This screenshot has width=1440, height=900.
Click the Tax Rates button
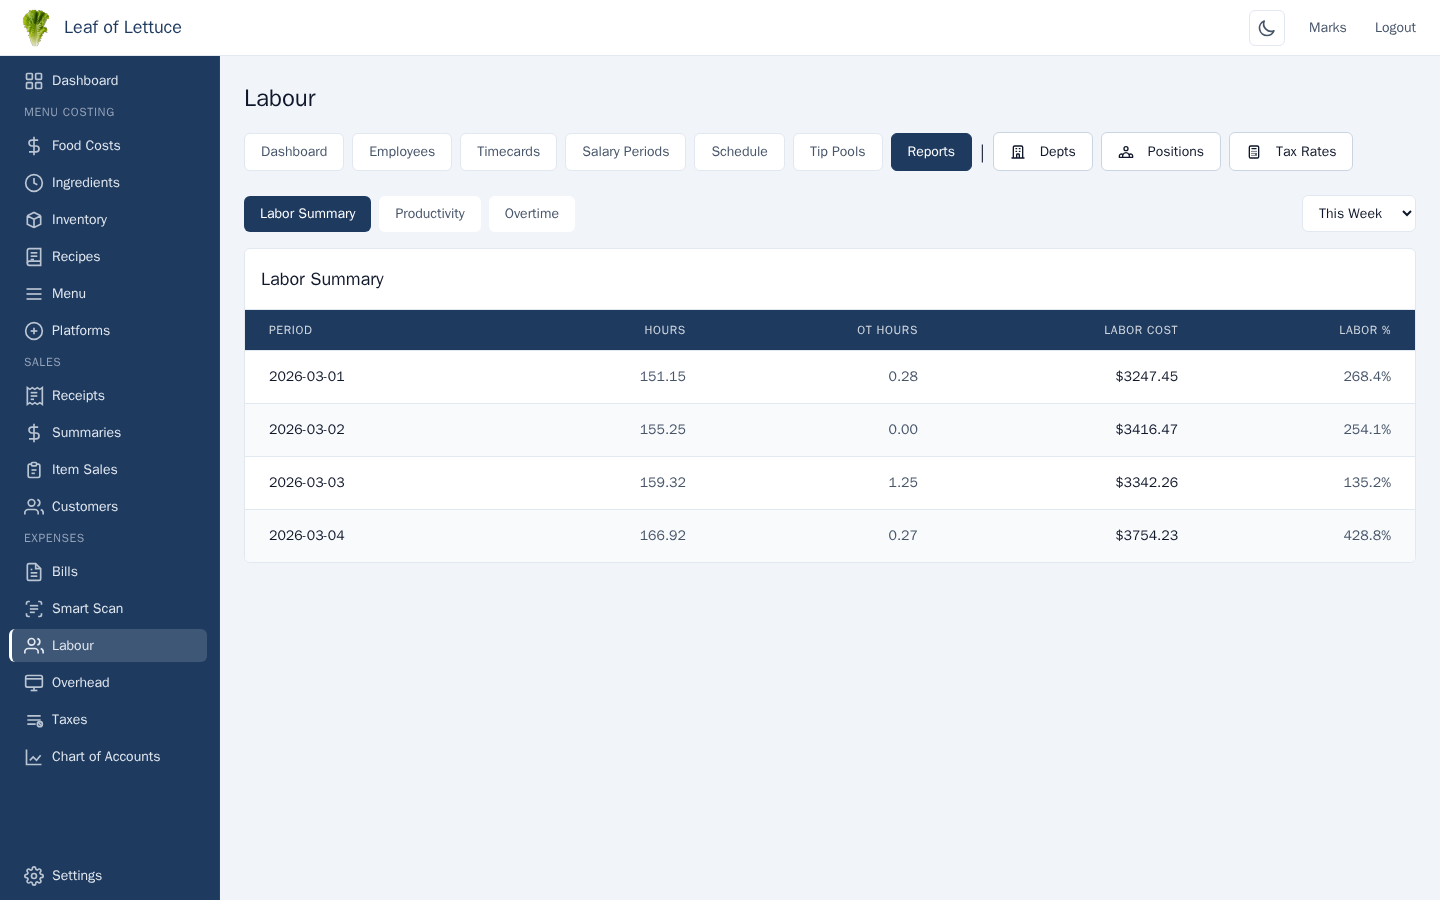point(1290,152)
